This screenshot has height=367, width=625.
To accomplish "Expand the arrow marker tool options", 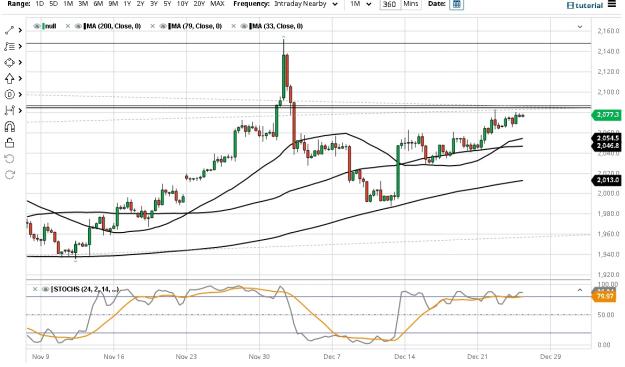I will tap(20, 79).
